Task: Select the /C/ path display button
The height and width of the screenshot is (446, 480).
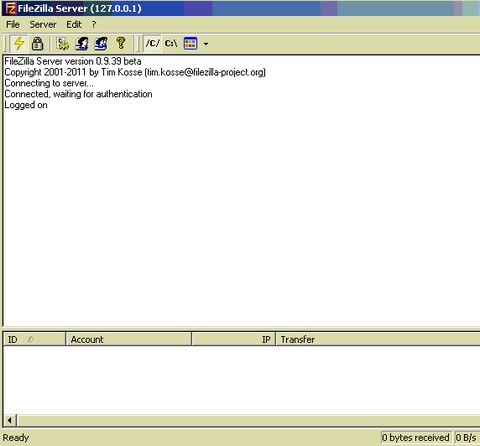Action: [153, 43]
